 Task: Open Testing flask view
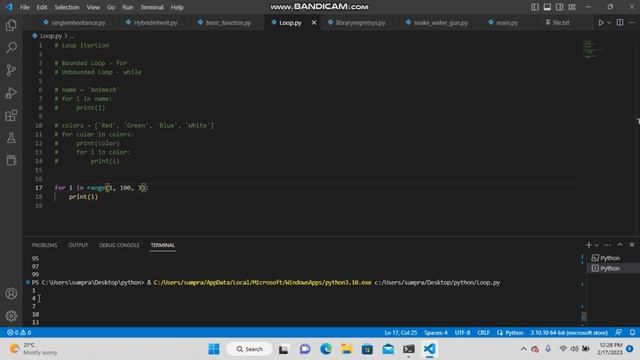11,138
